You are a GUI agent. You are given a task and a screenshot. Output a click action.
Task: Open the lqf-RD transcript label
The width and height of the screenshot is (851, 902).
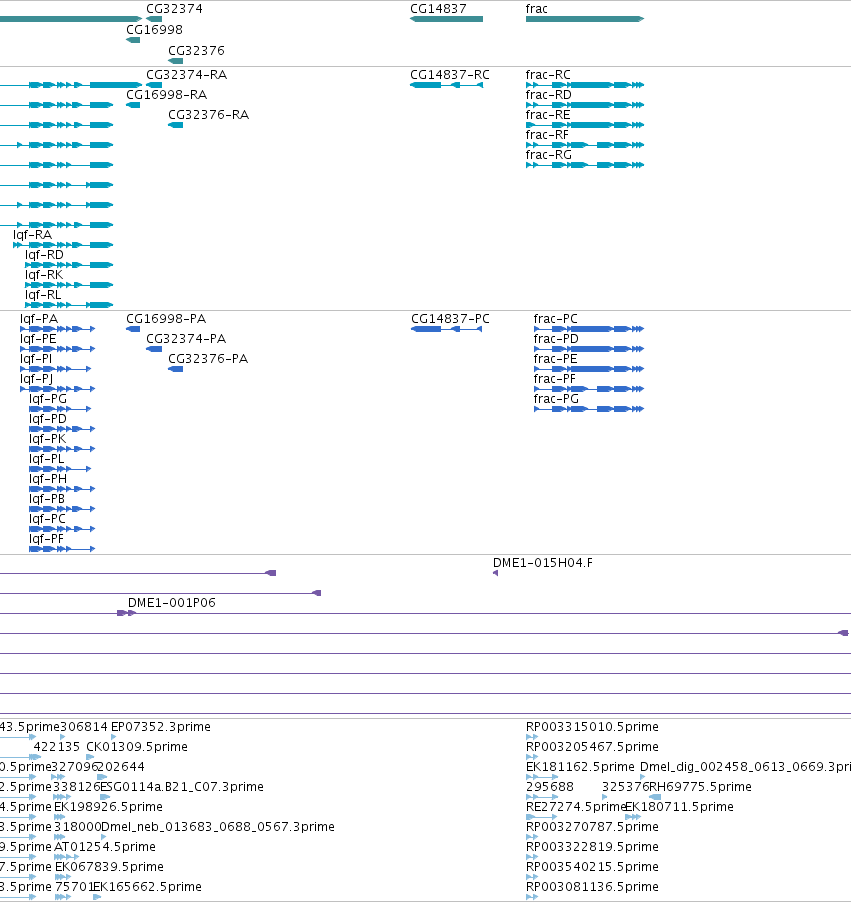click(44, 255)
